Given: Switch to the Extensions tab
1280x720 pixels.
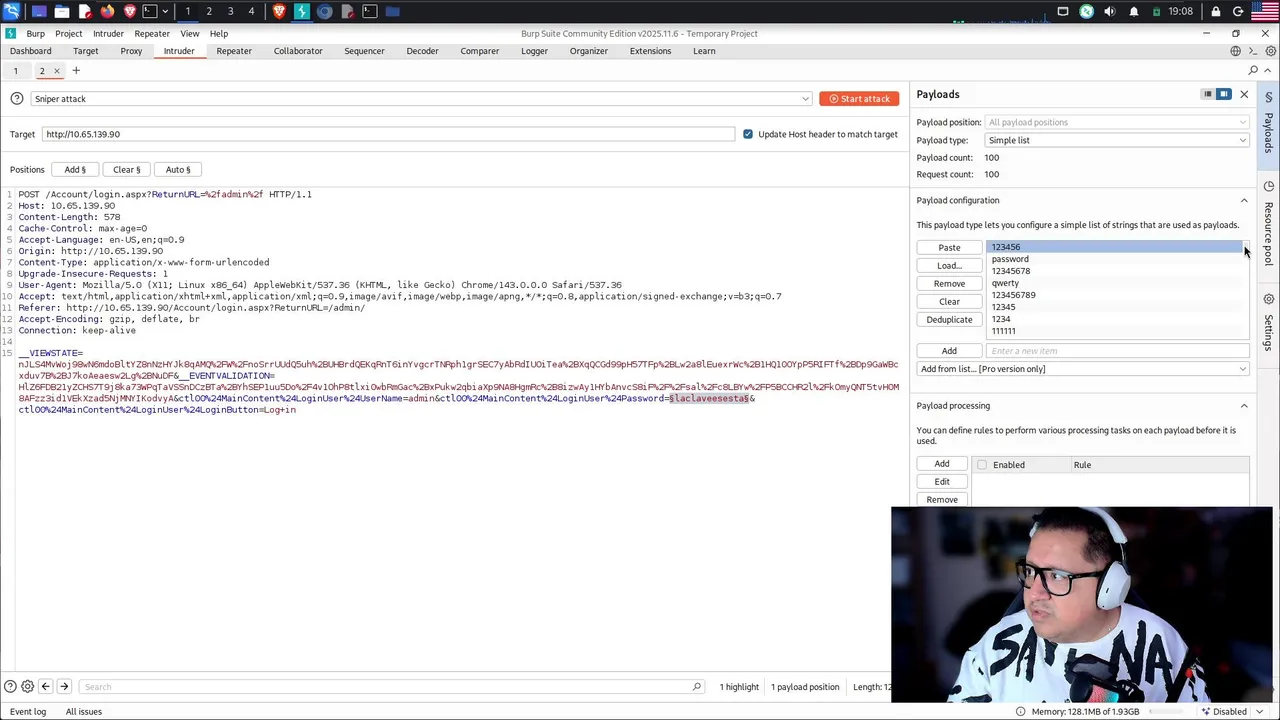Looking at the screenshot, I should (650, 51).
